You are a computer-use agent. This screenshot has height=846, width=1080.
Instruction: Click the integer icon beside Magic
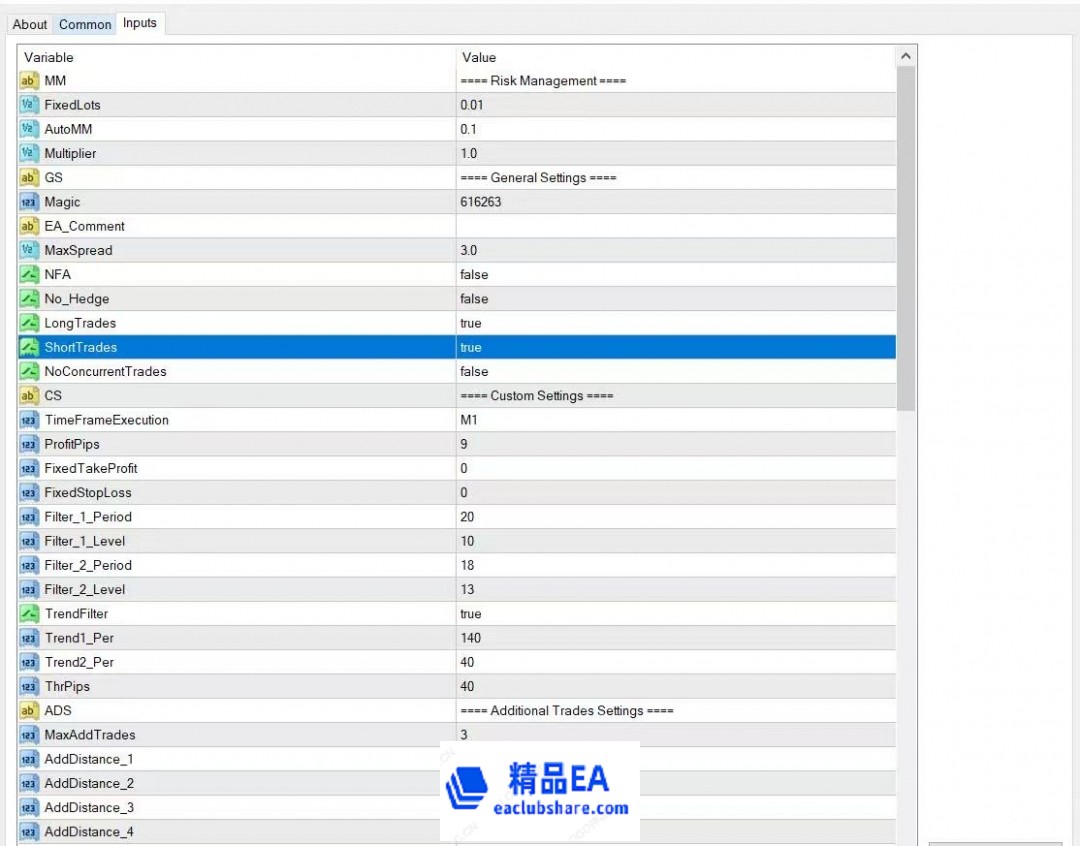(29, 202)
